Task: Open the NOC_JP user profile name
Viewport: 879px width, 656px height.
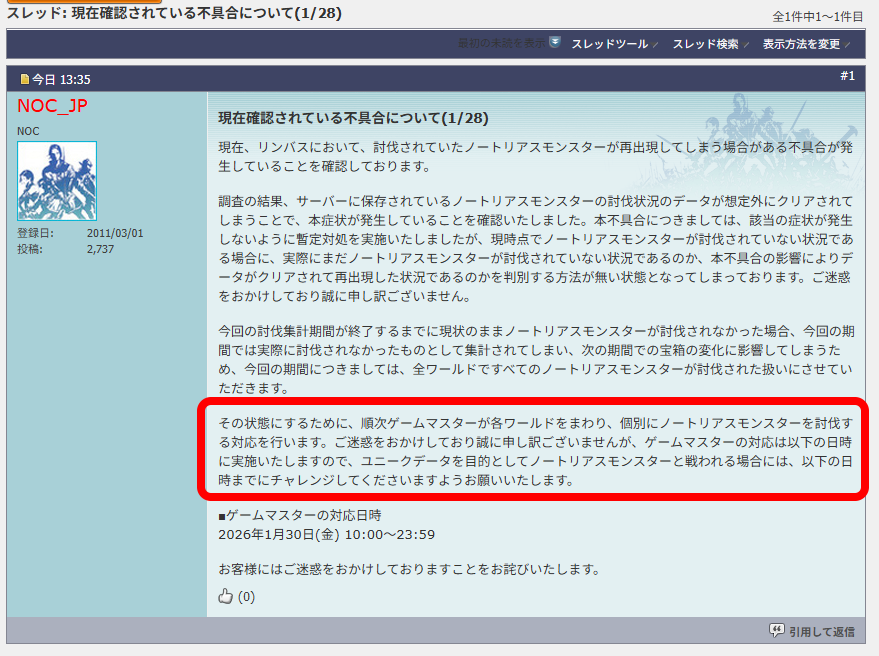Action: click(x=52, y=106)
